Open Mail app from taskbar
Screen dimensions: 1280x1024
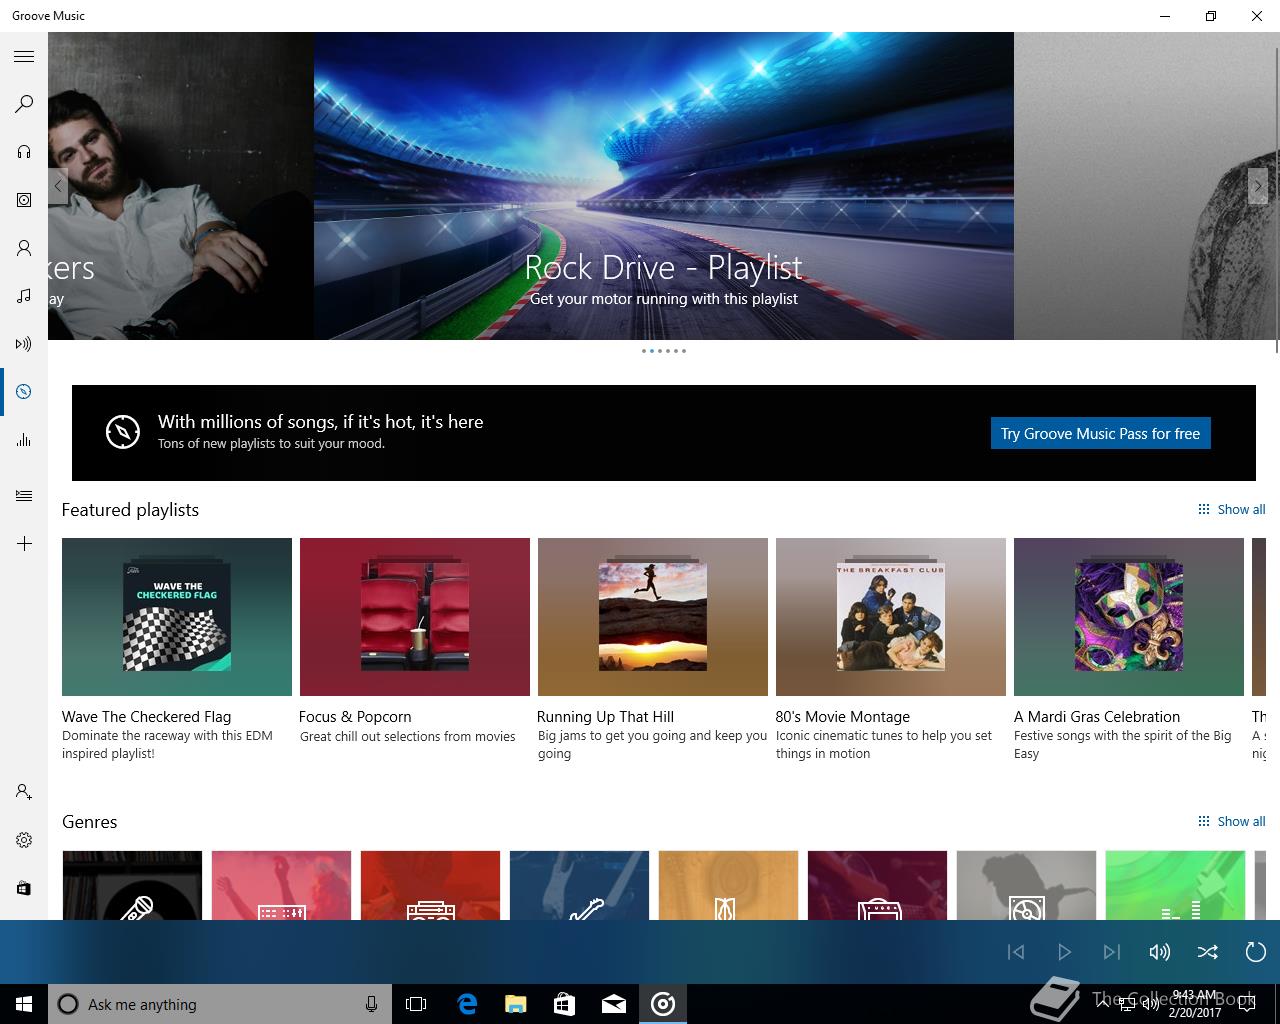click(614, 1004)
